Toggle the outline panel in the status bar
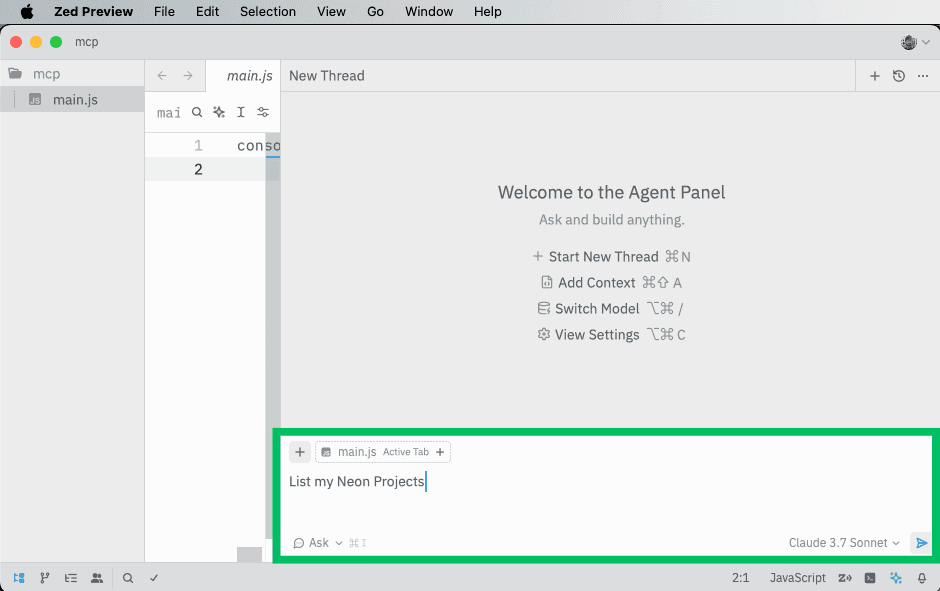This screenshot has height=591, width=940. click(x=71, y=578)
